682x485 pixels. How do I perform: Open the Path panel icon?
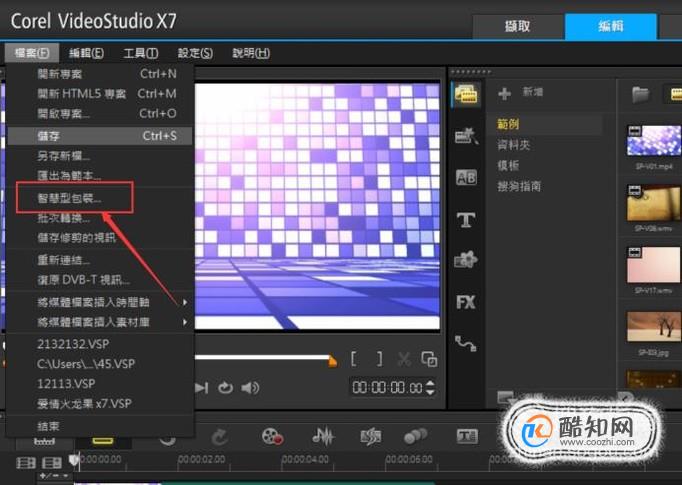[x=466, y=343]
